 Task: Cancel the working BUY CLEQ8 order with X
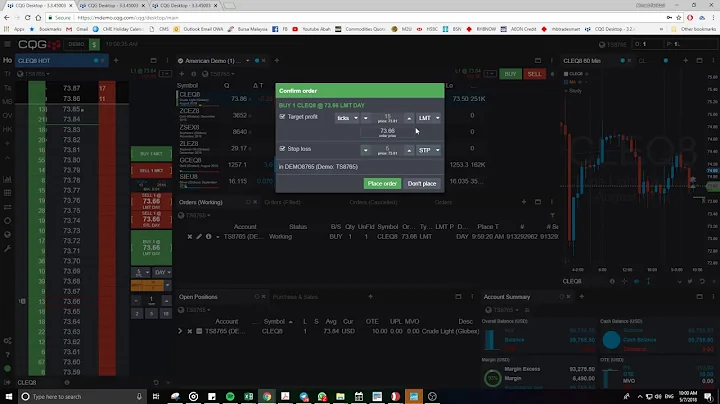tap(190, 236)
